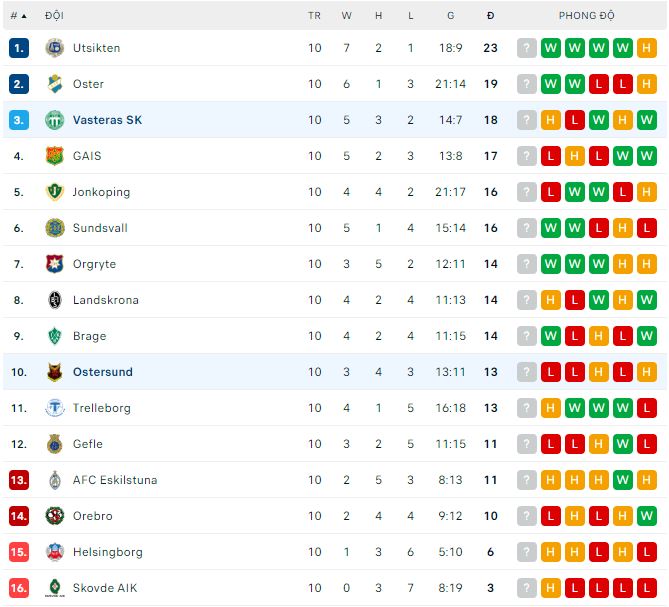Click the GAIS club crest
The image size is (669, 607).
coord(54,156)
